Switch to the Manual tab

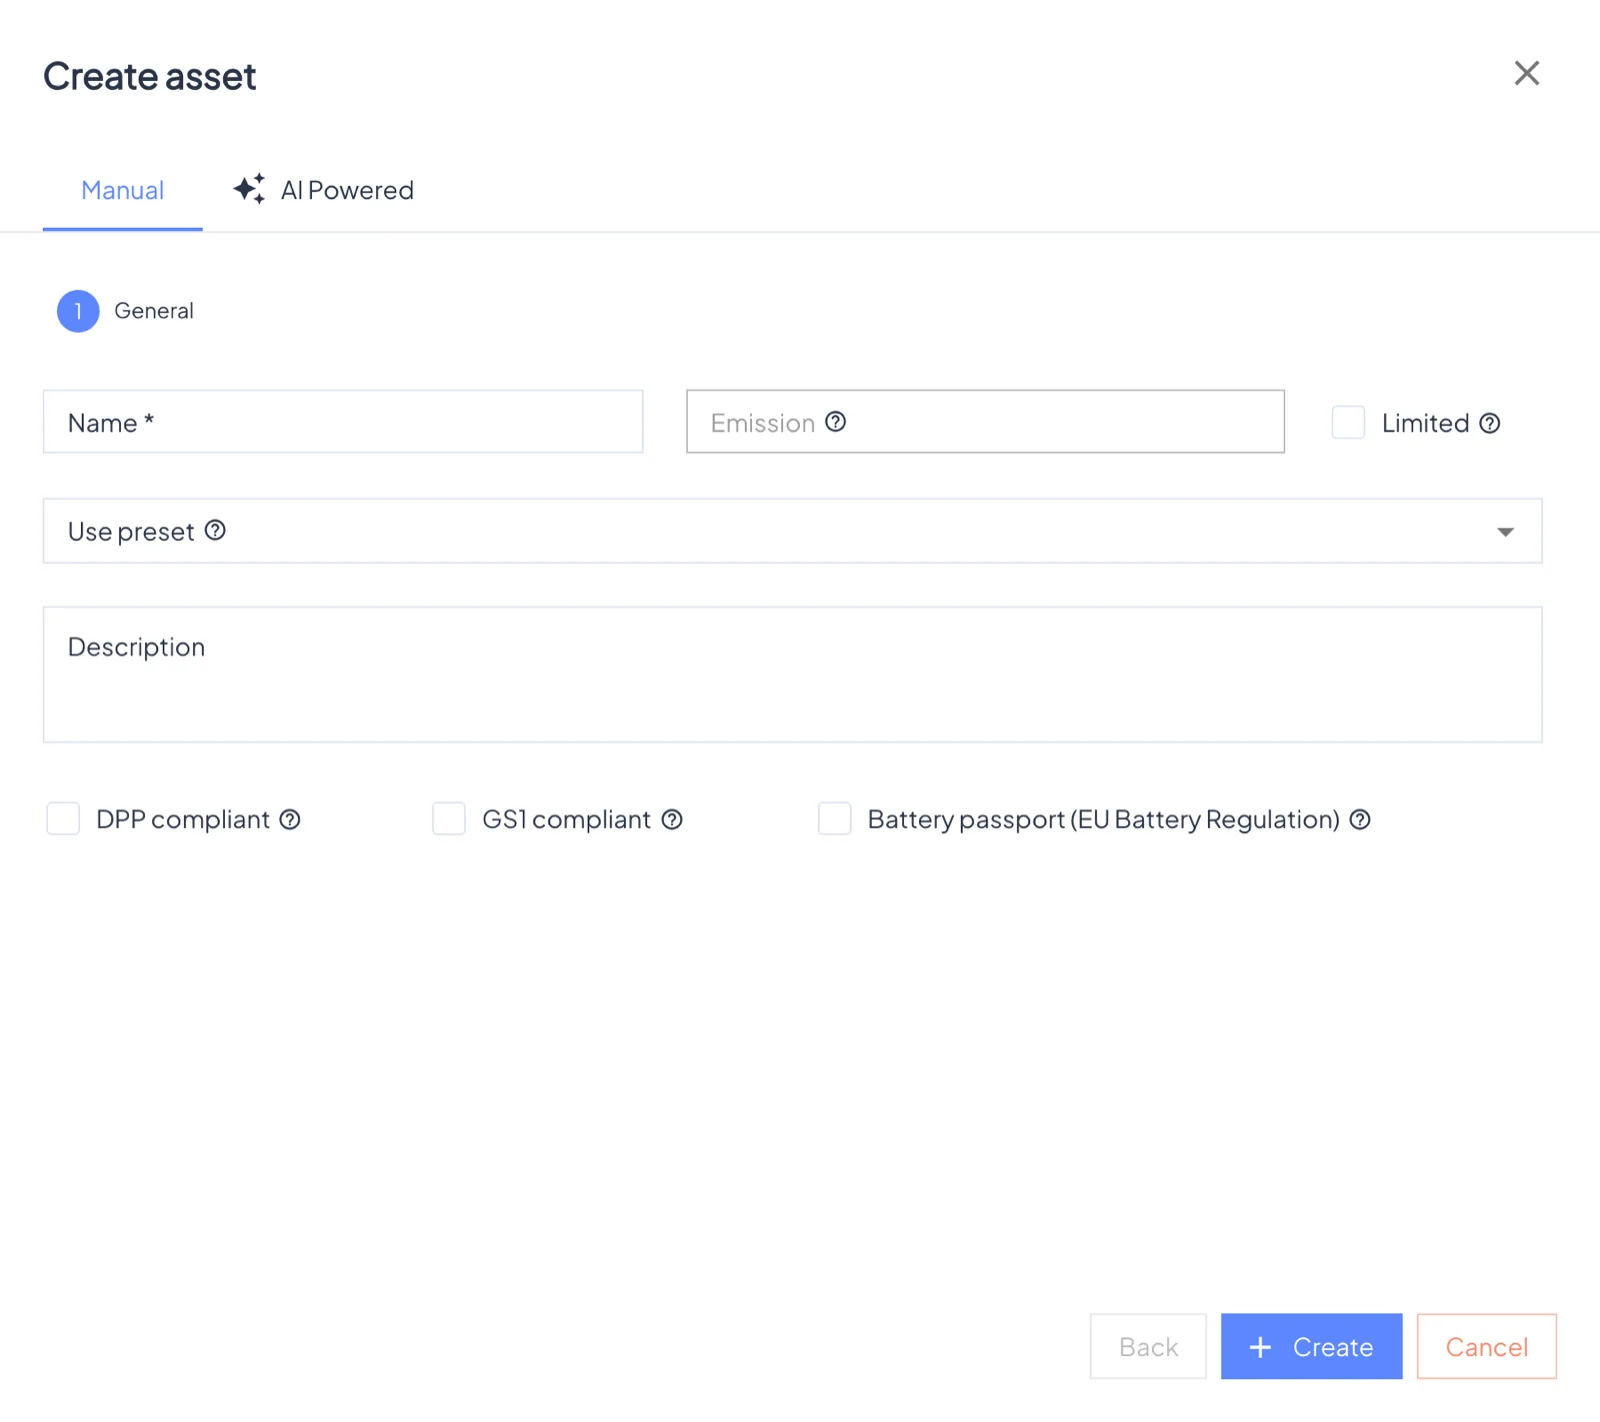click(122, 190)
